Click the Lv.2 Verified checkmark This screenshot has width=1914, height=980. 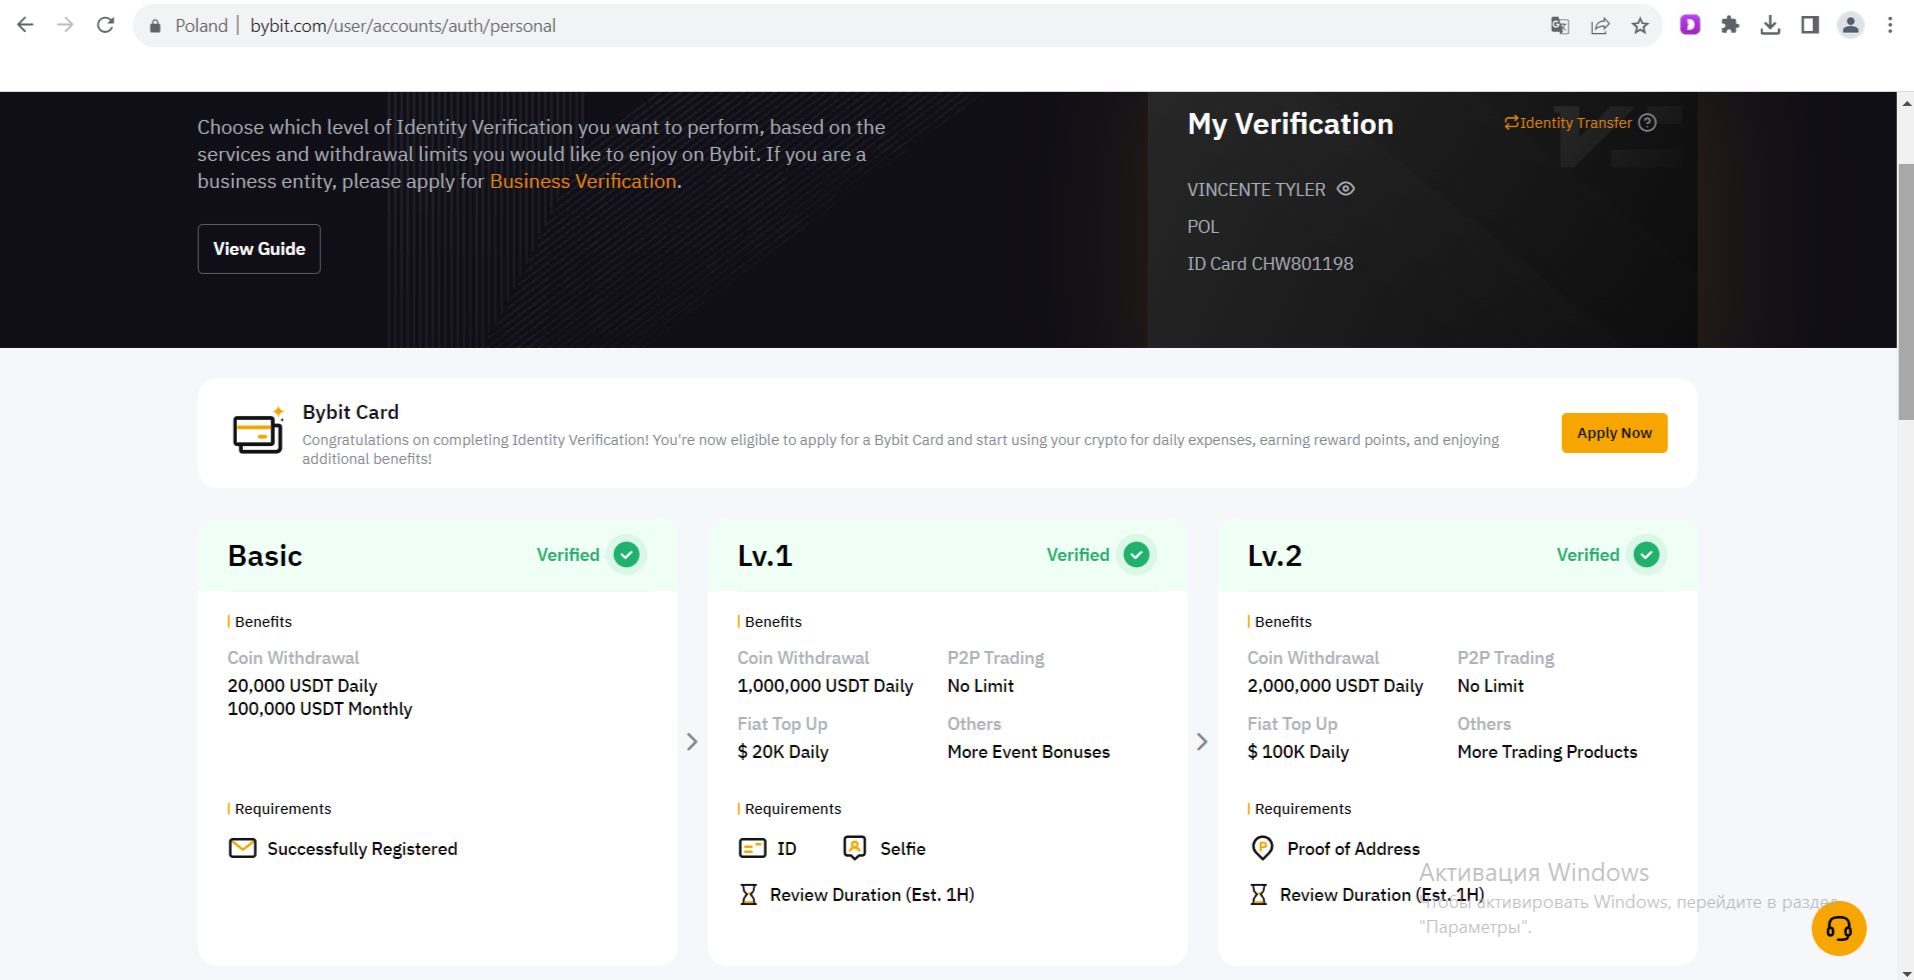tap(1646, 555)
